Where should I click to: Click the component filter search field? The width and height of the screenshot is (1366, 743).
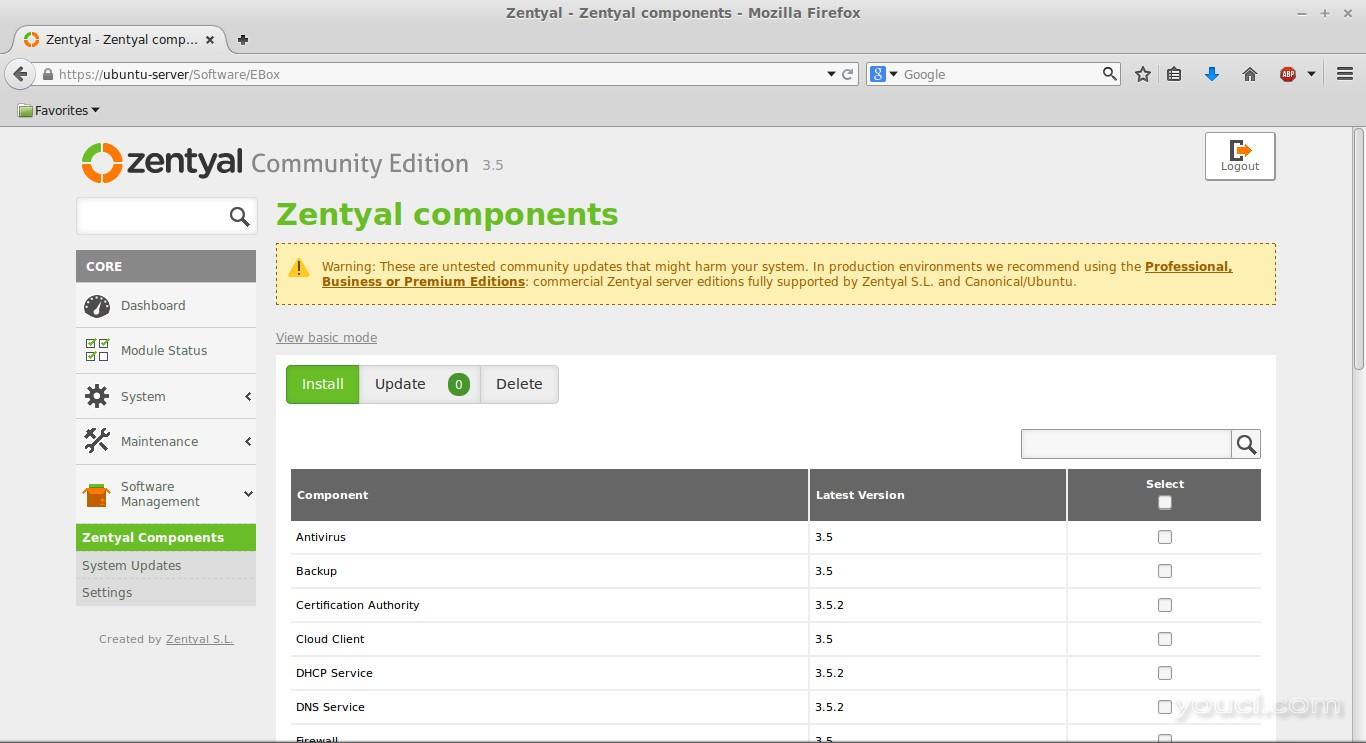1126,444
